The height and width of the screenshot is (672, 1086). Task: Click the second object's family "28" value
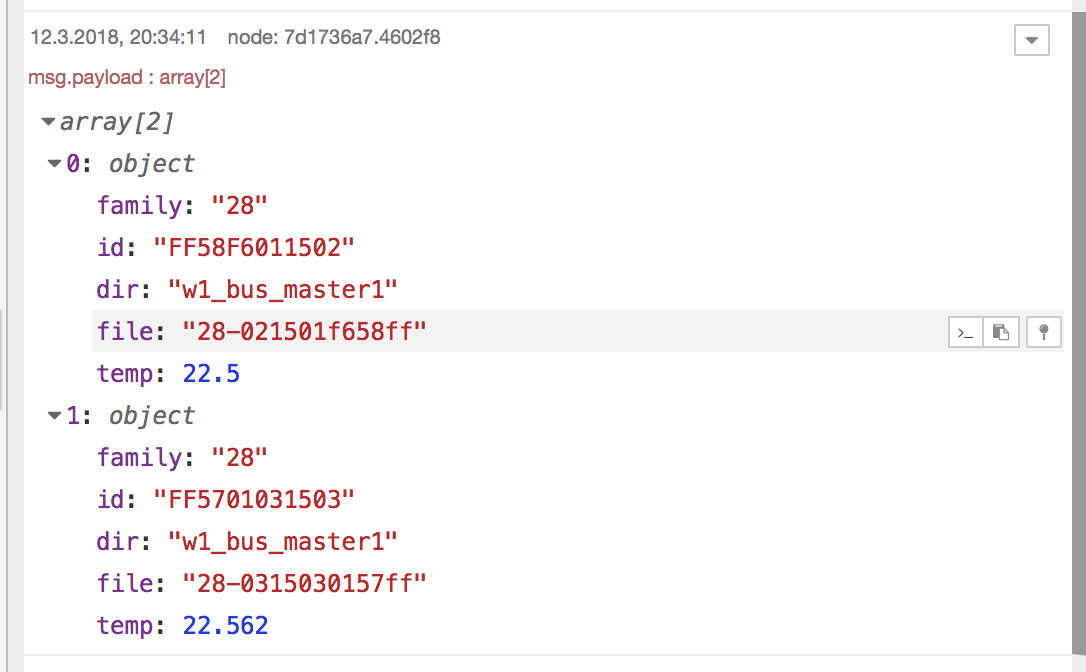point(239,458)
